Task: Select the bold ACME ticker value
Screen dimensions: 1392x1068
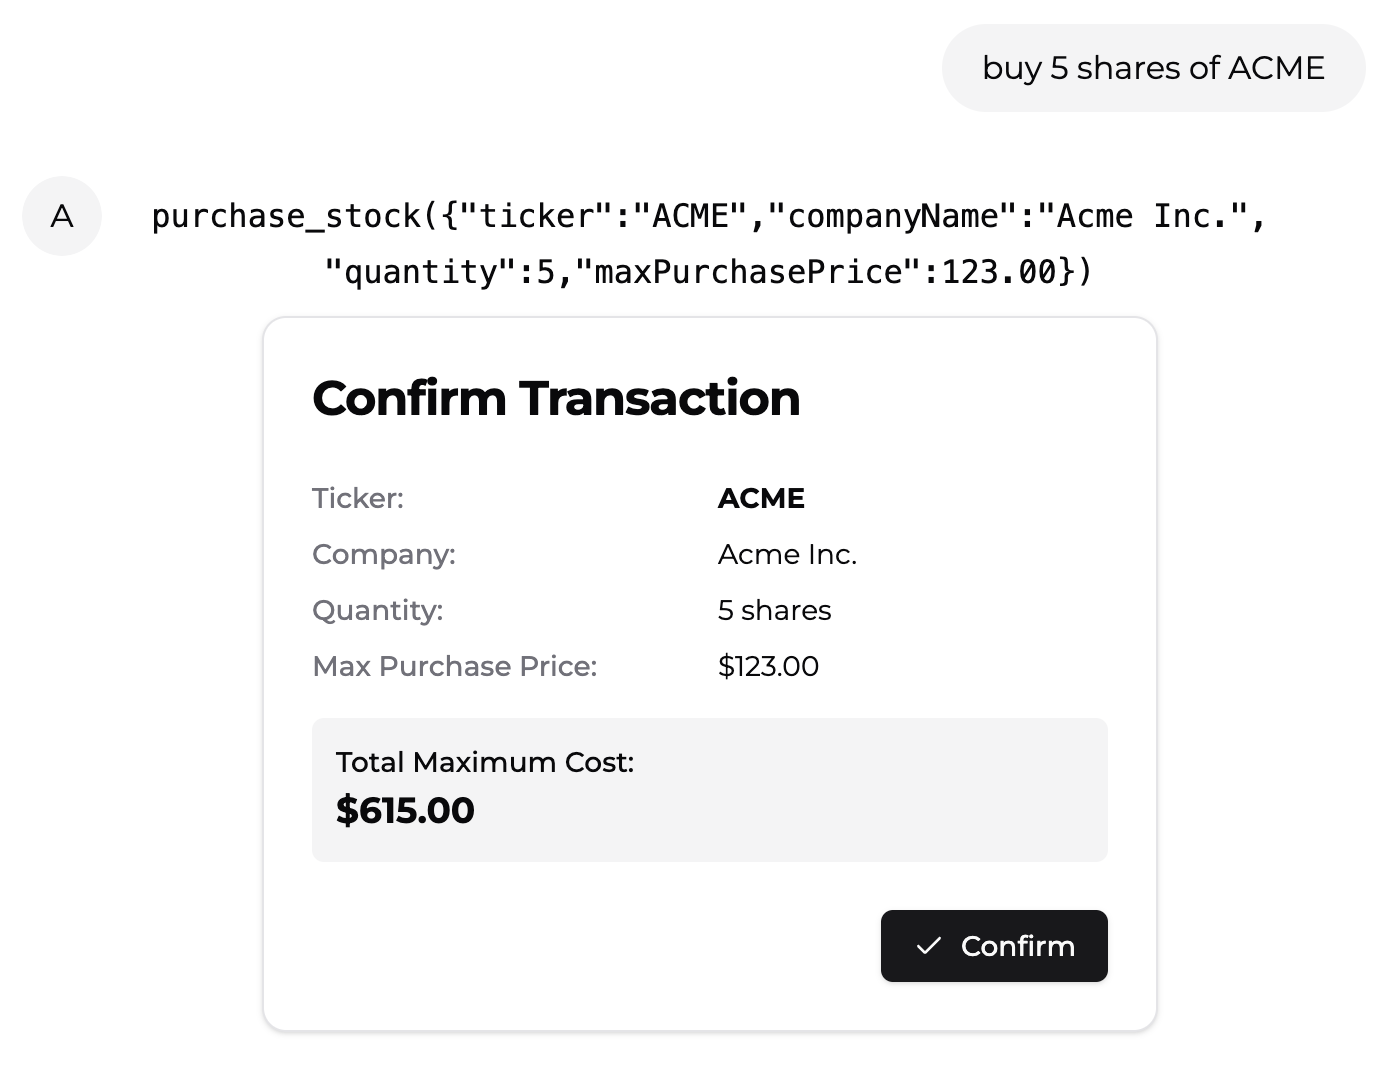Action: click(x=761, y=498)
